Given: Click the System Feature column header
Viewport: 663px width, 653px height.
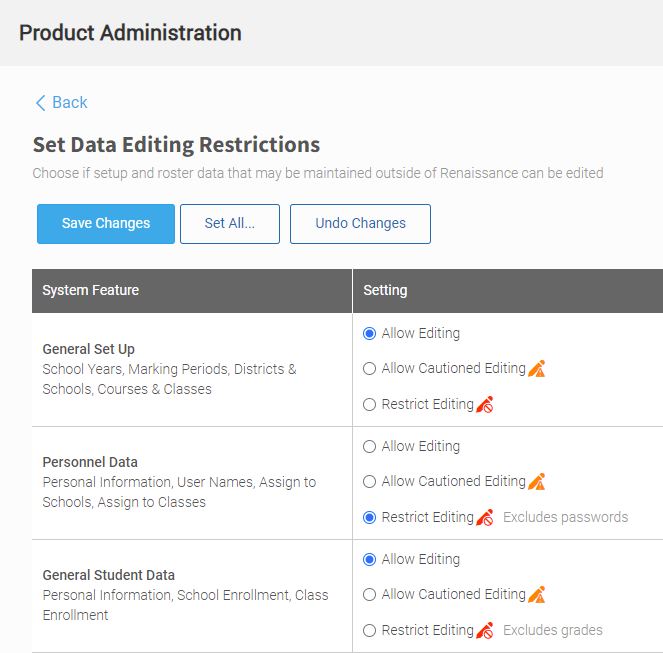Looking at the screenshot, I should coord(192,291).
